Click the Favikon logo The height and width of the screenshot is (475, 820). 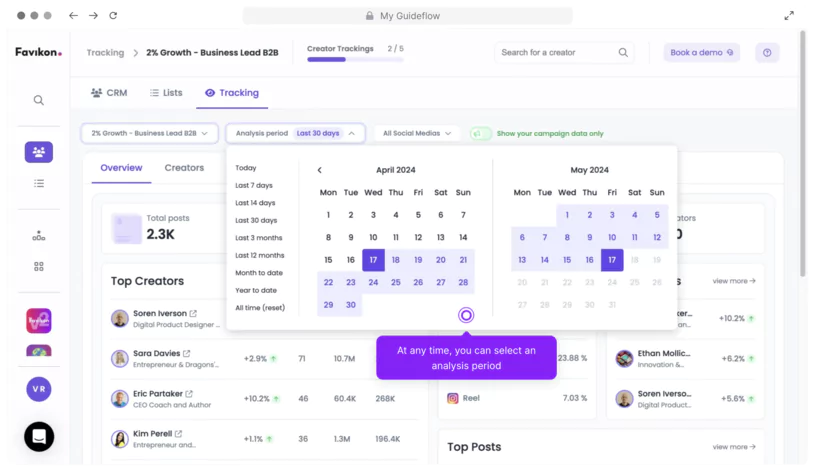[38, 52]
